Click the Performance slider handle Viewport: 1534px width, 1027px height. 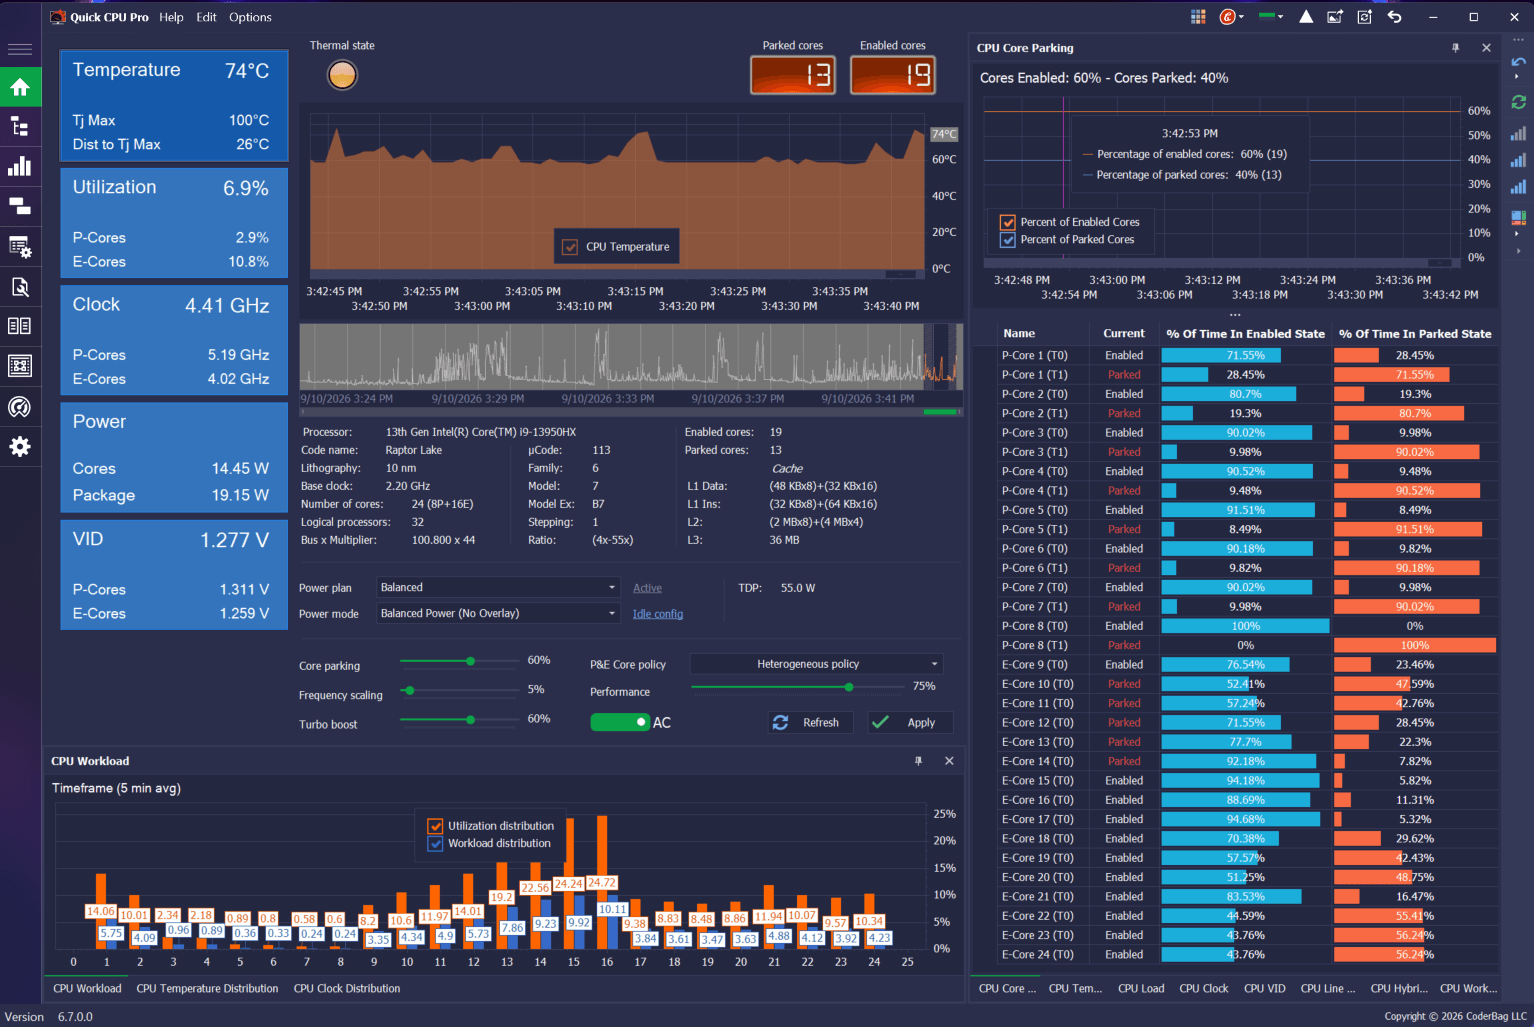pos(849,687)
